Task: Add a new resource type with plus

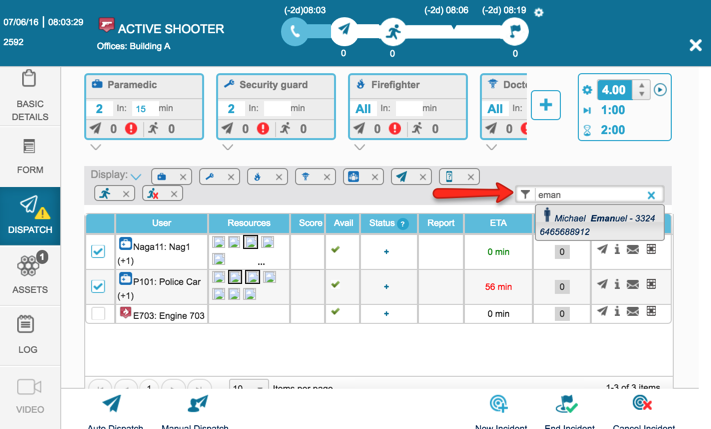Action: (x=545, y=105)
